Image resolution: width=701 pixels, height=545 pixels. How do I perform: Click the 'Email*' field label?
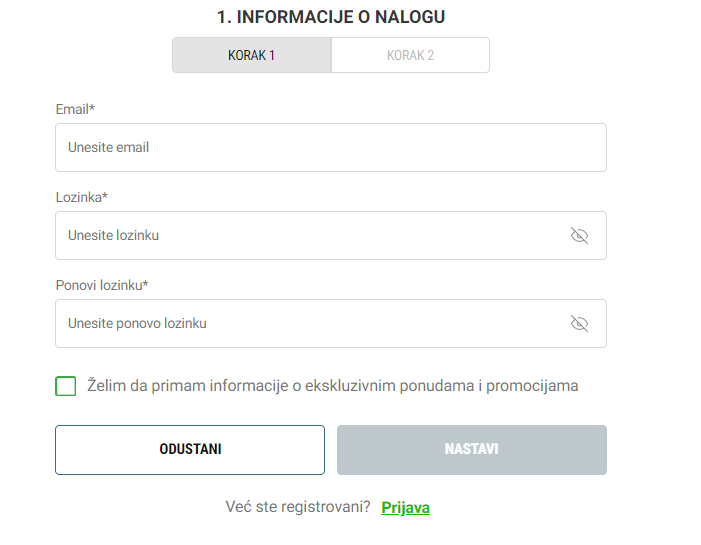point(75,109)
